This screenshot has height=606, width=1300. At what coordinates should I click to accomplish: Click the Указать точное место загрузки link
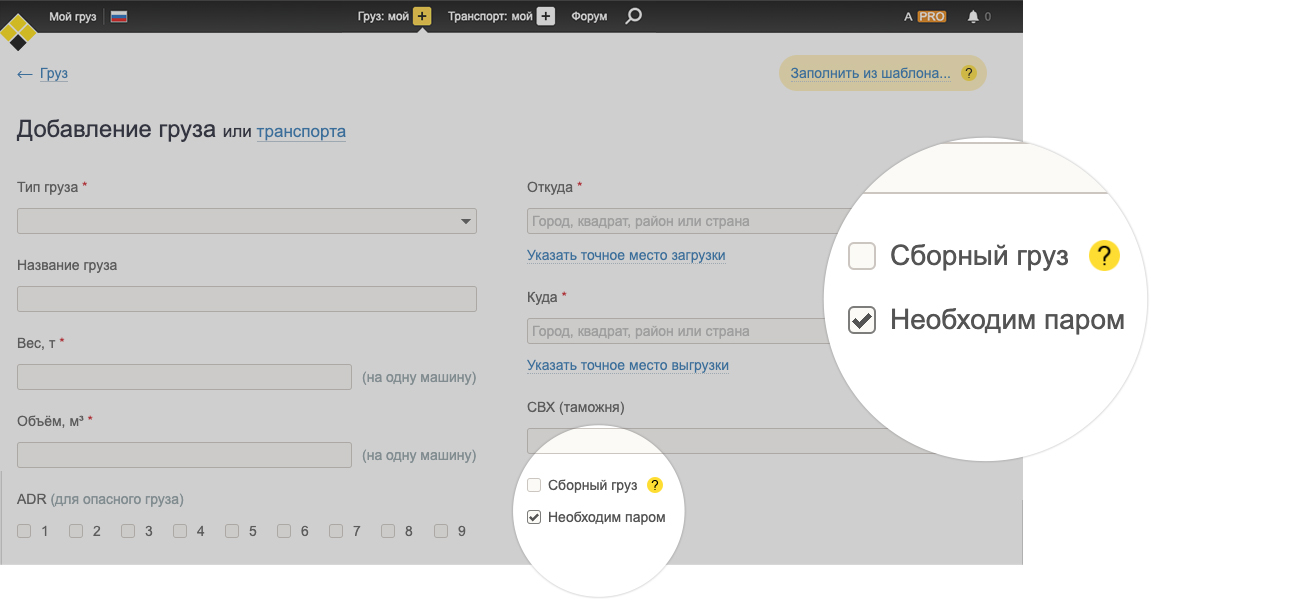point(626,255)
